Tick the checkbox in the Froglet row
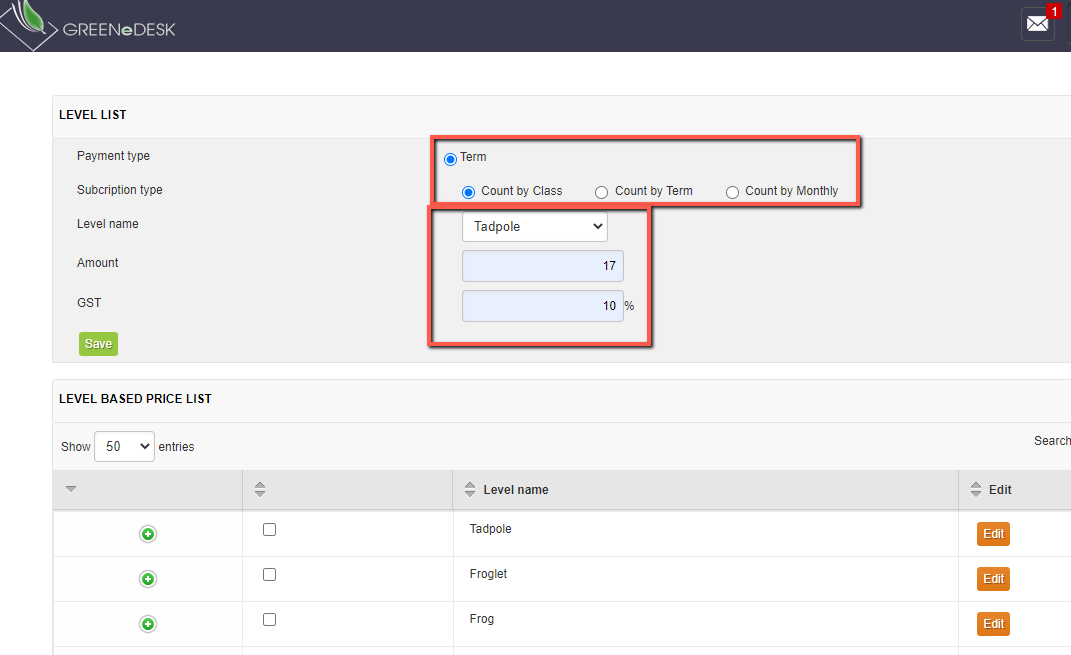The image size is (1071, 655). 269,574
